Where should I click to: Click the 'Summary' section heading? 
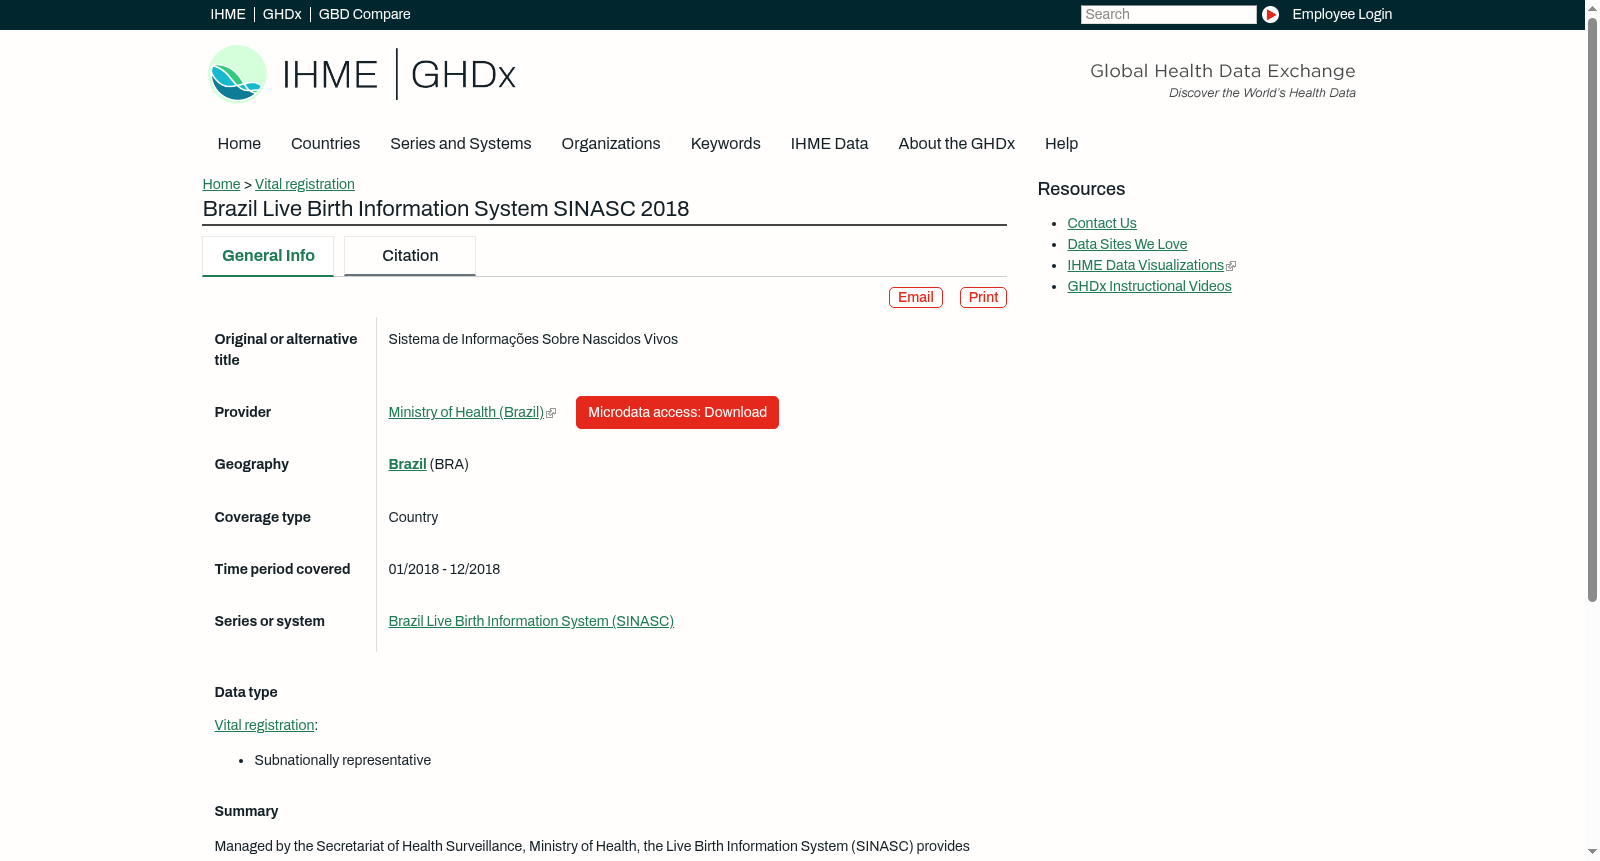(x=246, y=811)
